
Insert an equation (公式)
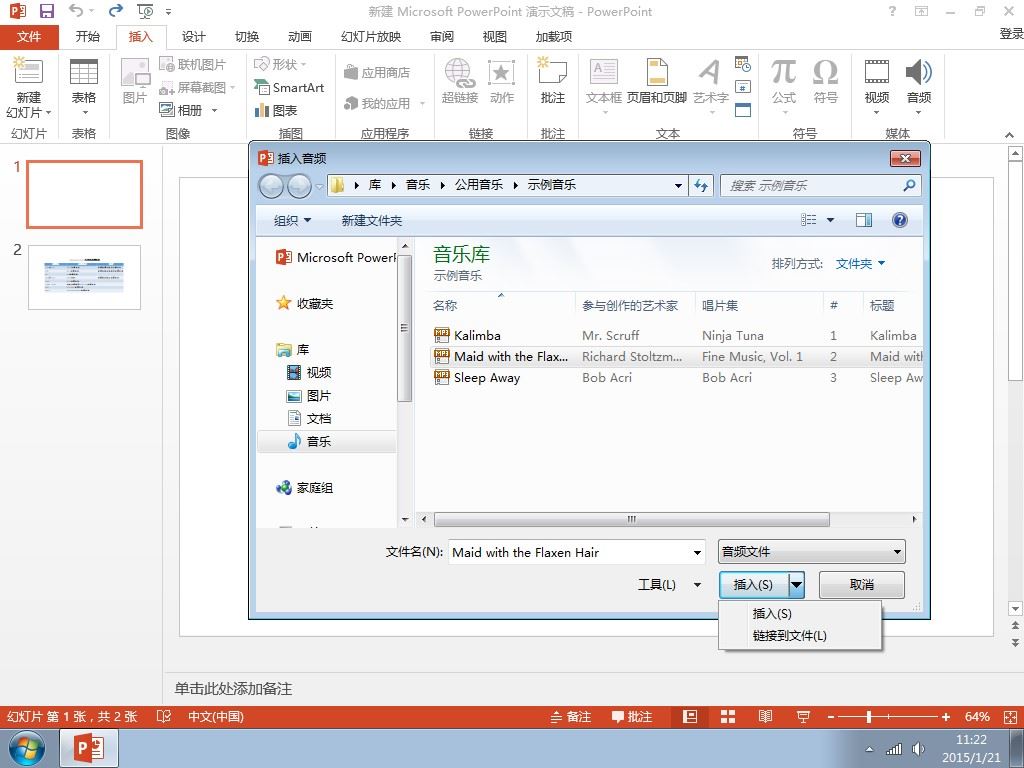[x=783, y=88]
